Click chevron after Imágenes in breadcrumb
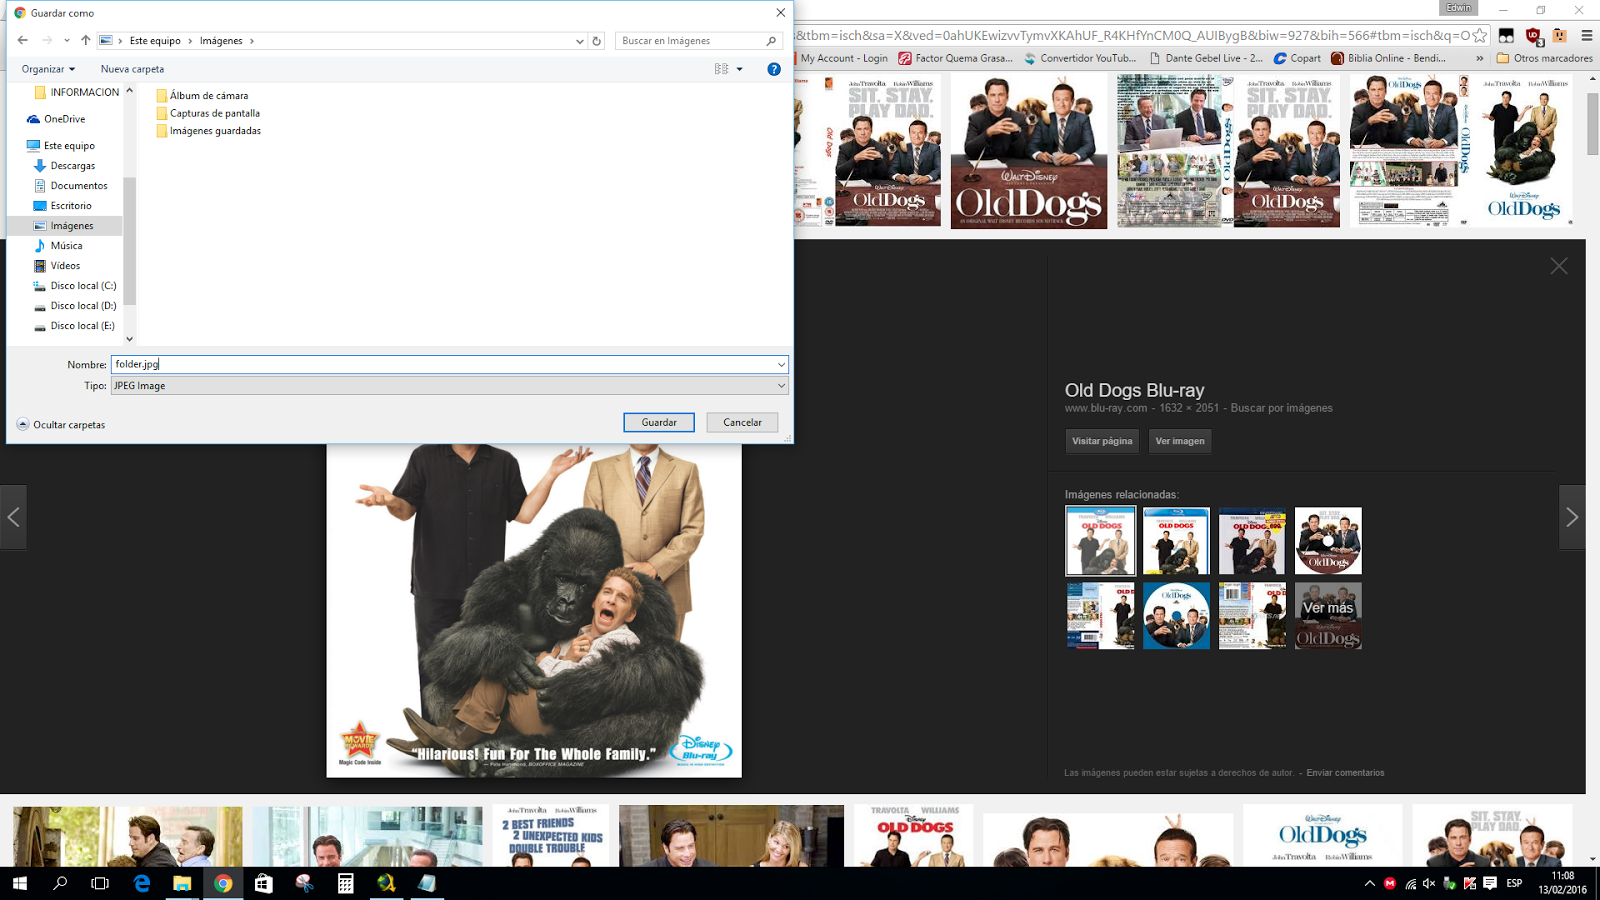The image size is (1600, 900). point(252,41)
